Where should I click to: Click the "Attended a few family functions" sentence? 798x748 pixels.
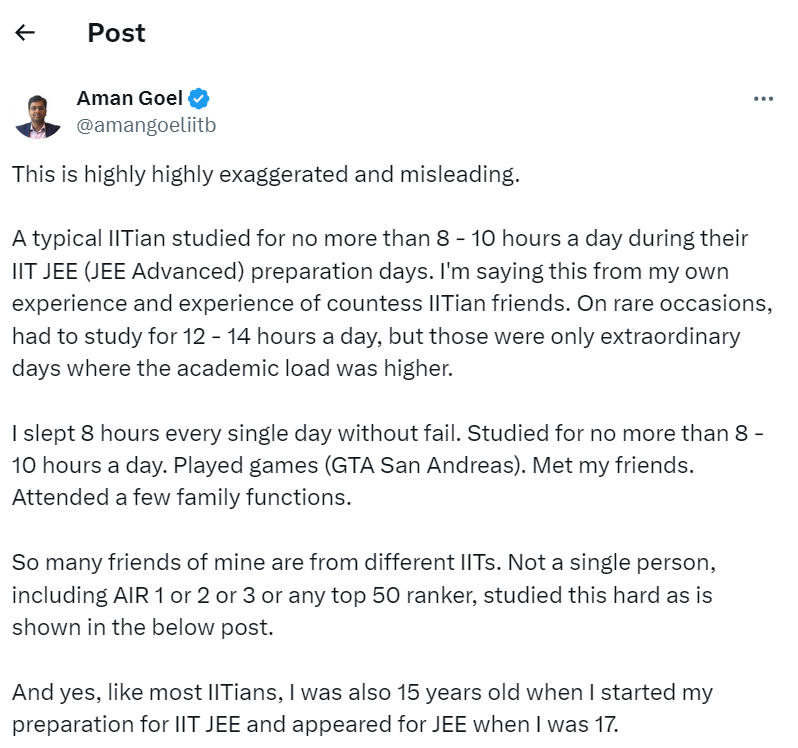(182, 496)
